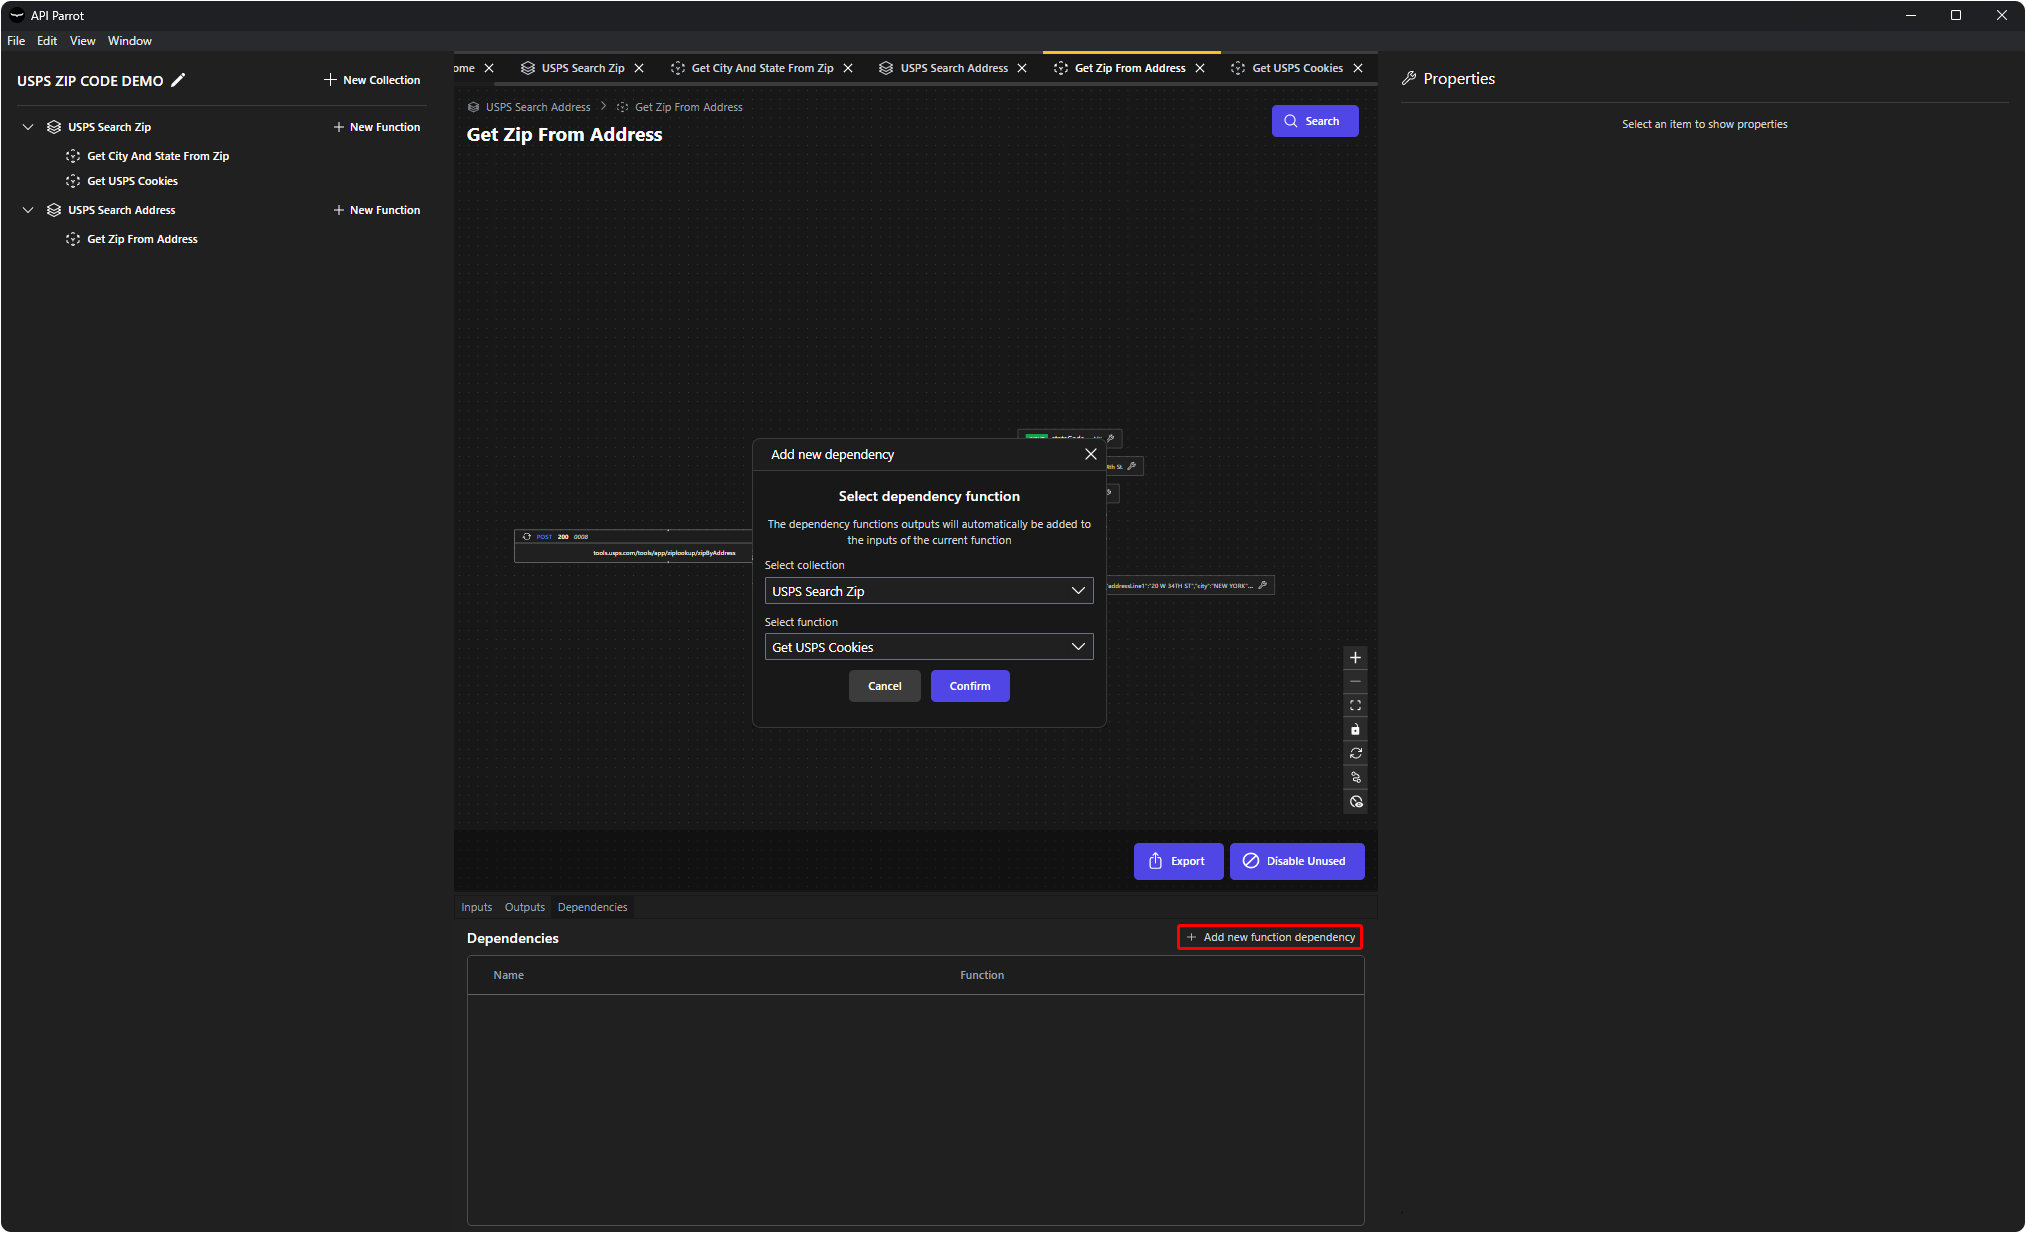Edit project name with pencil icon

[x=178, y=80]
